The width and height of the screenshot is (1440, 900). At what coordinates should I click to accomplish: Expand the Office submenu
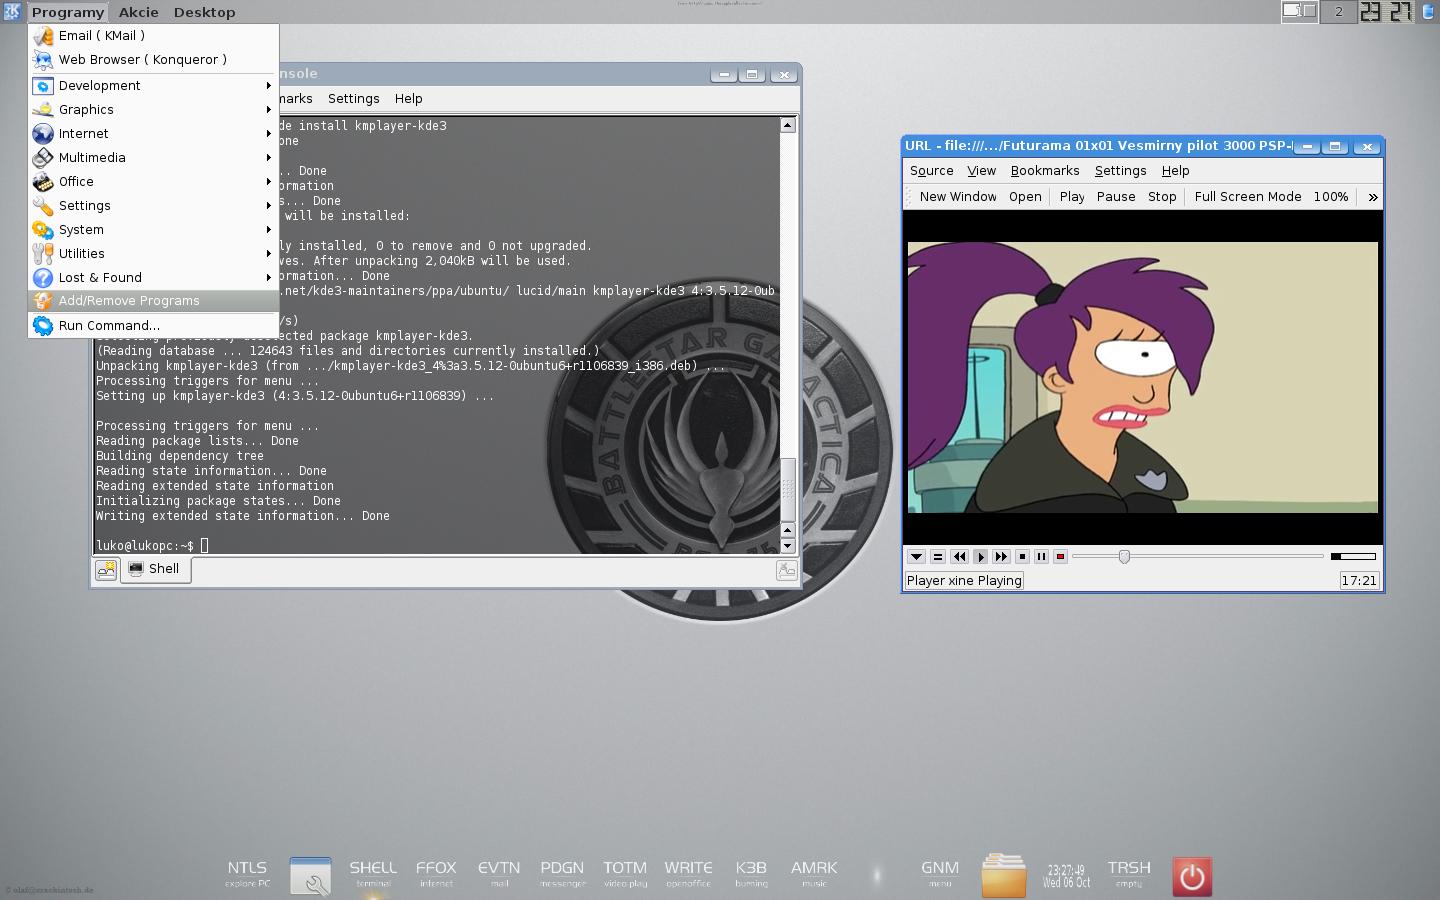[x=153, y=181]
